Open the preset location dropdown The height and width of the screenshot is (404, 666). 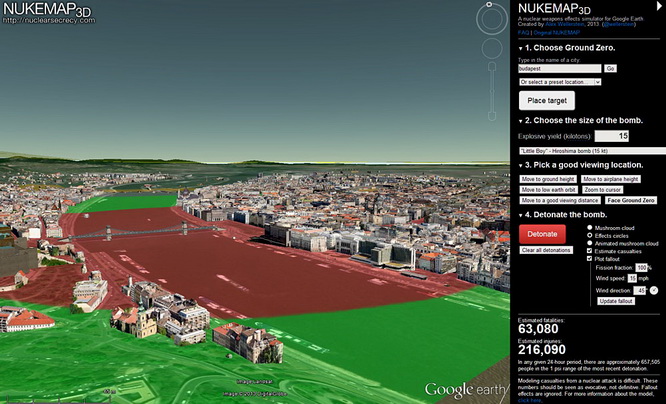tap(560, 82)
